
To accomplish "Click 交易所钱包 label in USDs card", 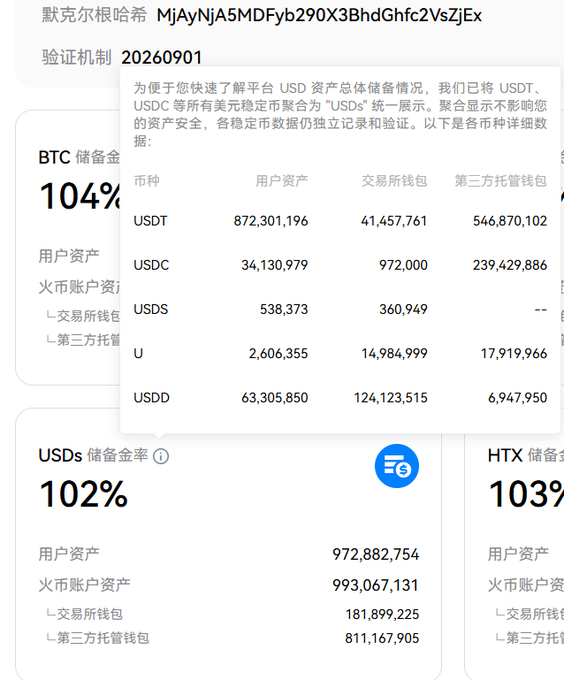I will pos(90,614).
